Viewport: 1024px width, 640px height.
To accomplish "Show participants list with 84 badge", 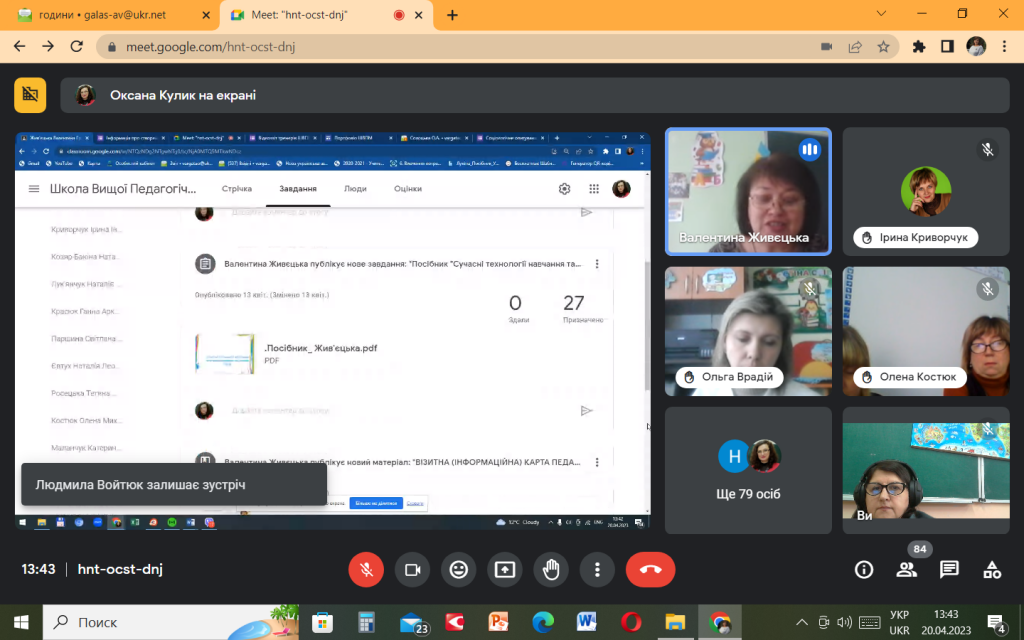I will pyautogui.click(x=906, y=569).
